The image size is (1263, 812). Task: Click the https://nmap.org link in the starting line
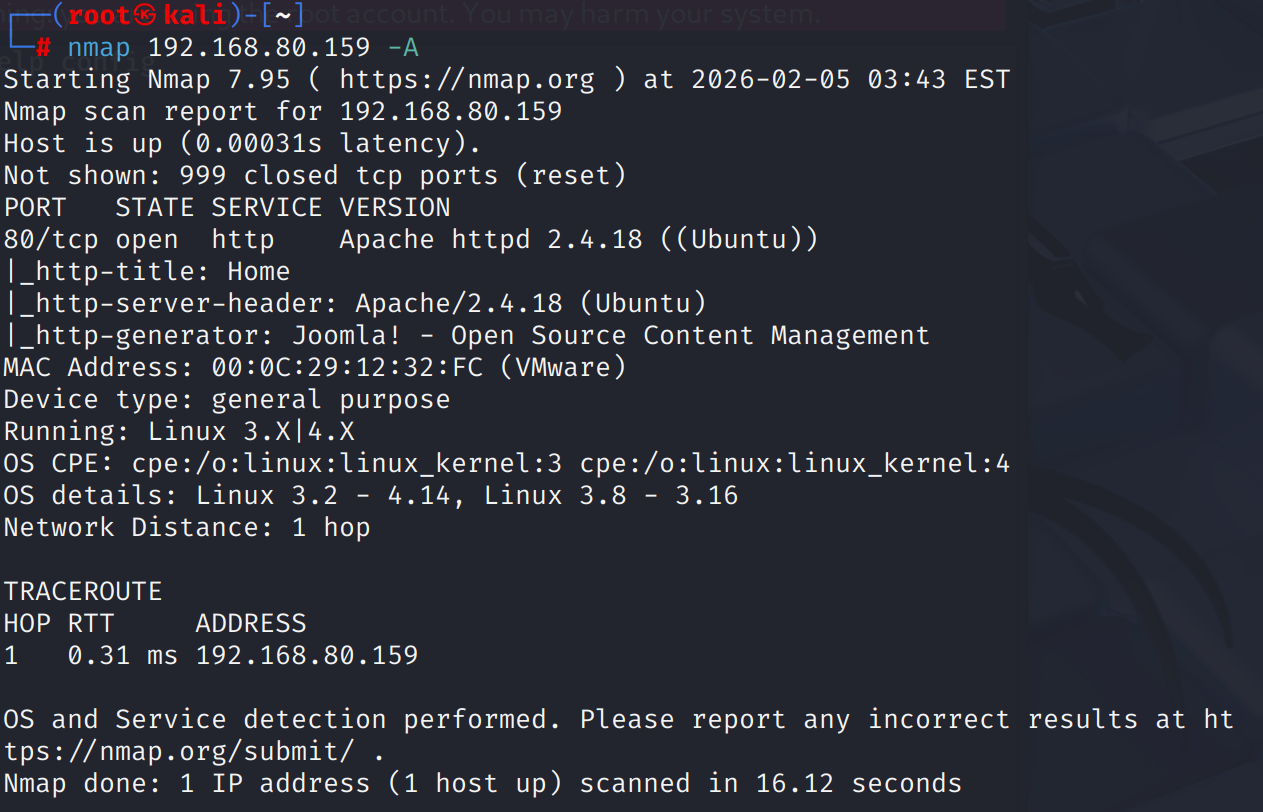(467, 79)
